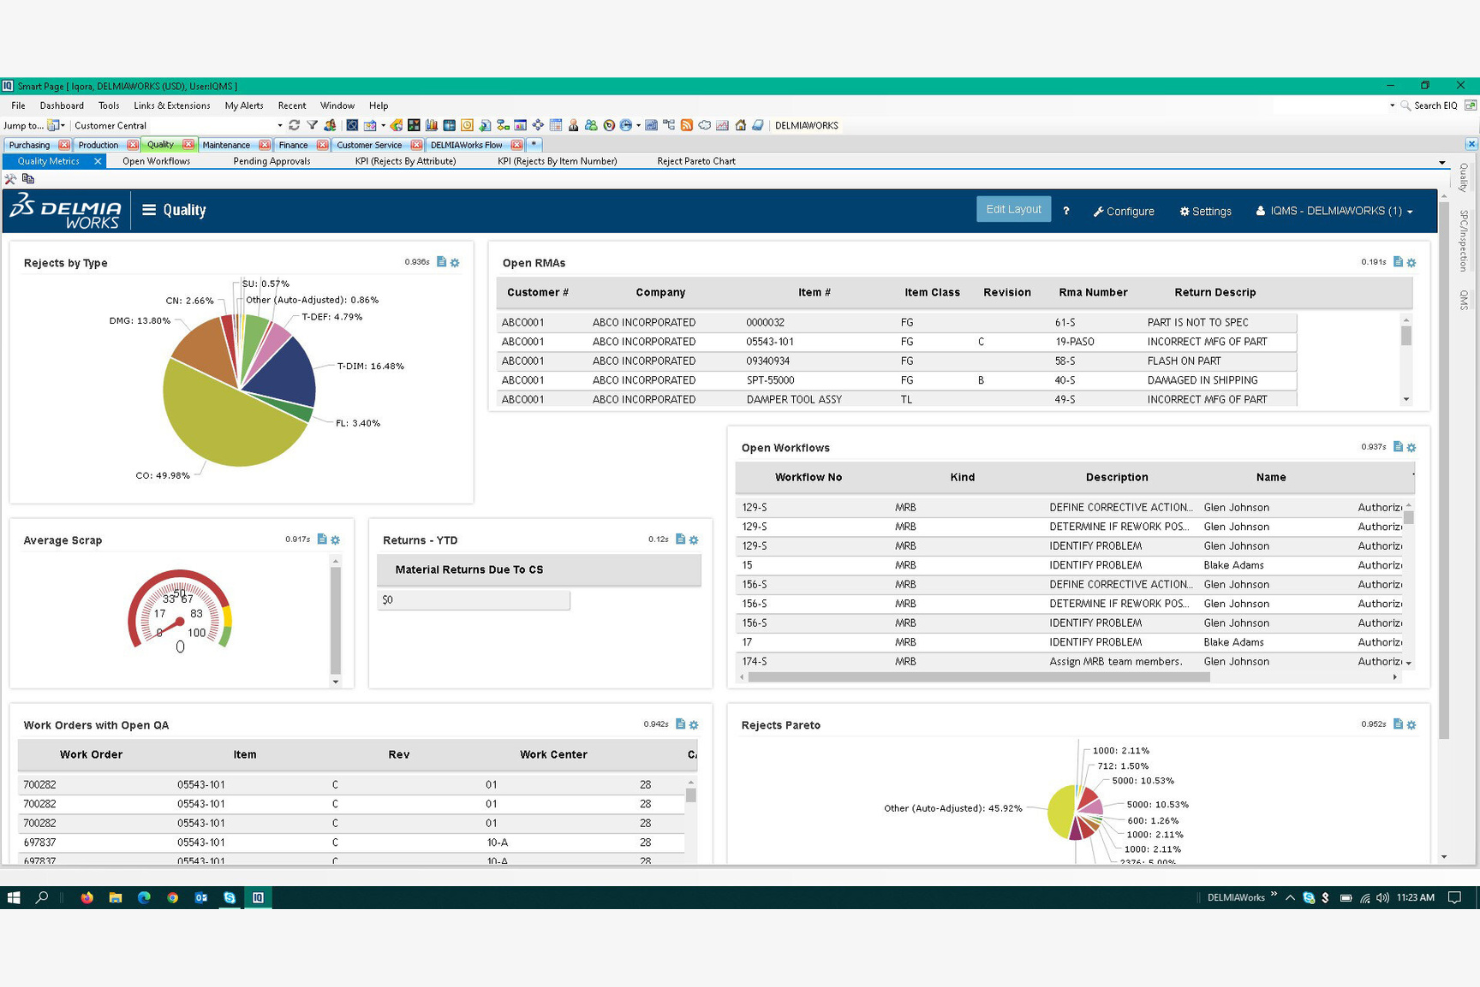Select the KPI (Rejects By Attribute) subtab
Viewport: 1480px width, 987px height.
point(405,161)
